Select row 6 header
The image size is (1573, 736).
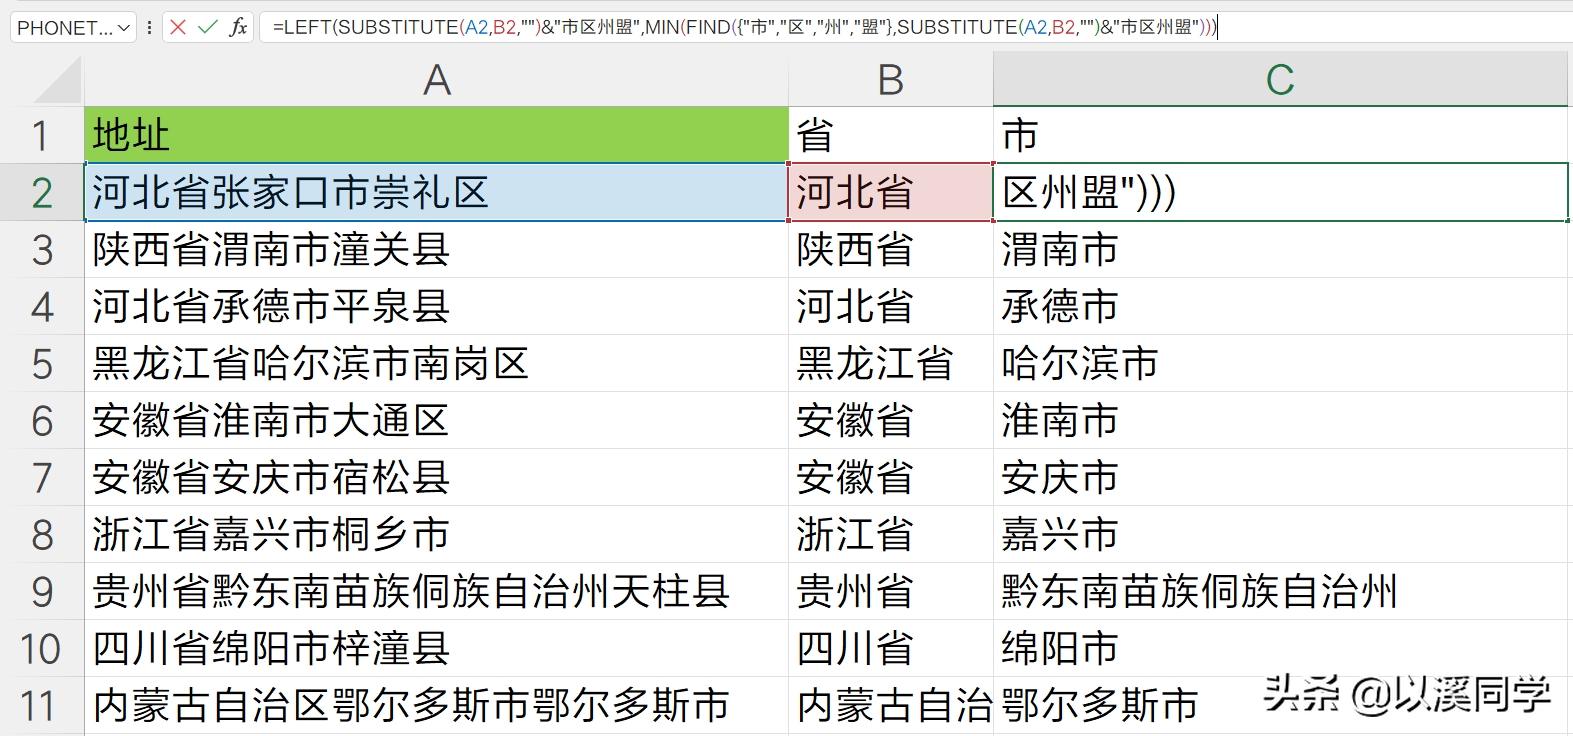pyautogui.click(x=41, y=420)
